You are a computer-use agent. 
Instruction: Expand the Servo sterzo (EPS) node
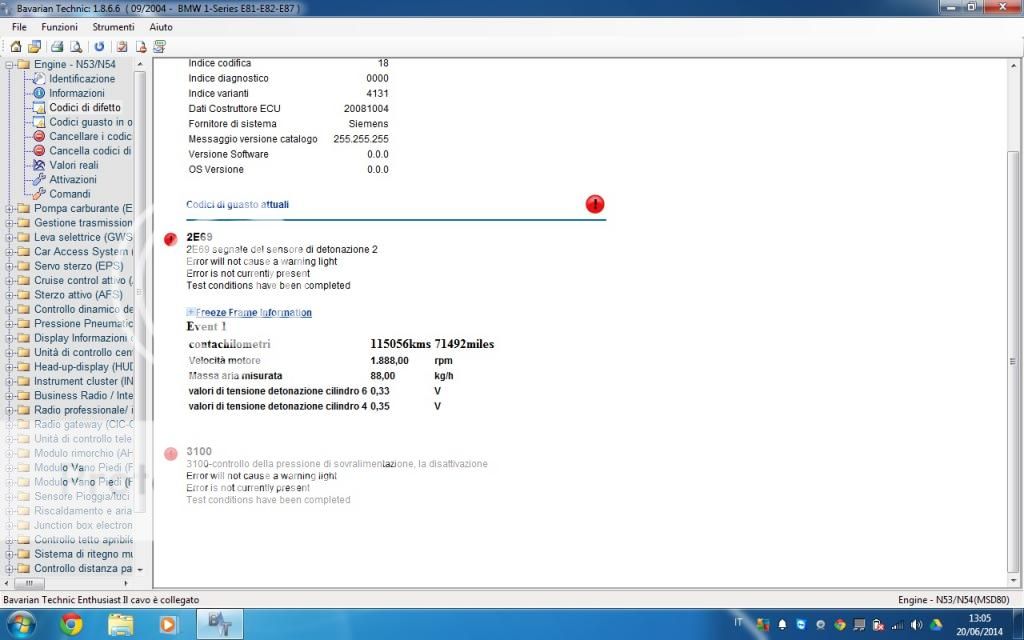[10, 267]
